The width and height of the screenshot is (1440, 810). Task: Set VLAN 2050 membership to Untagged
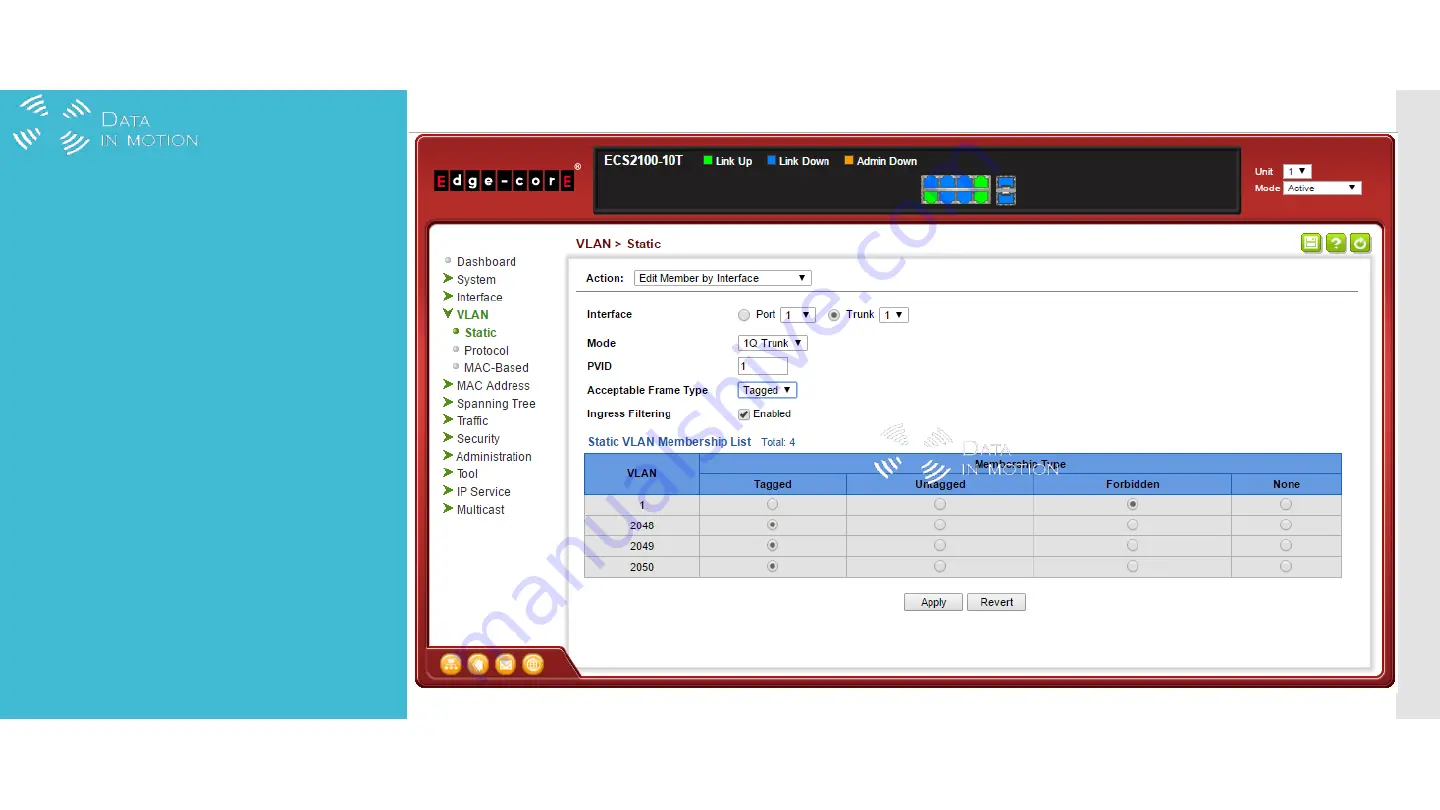(x=940, y=566)
